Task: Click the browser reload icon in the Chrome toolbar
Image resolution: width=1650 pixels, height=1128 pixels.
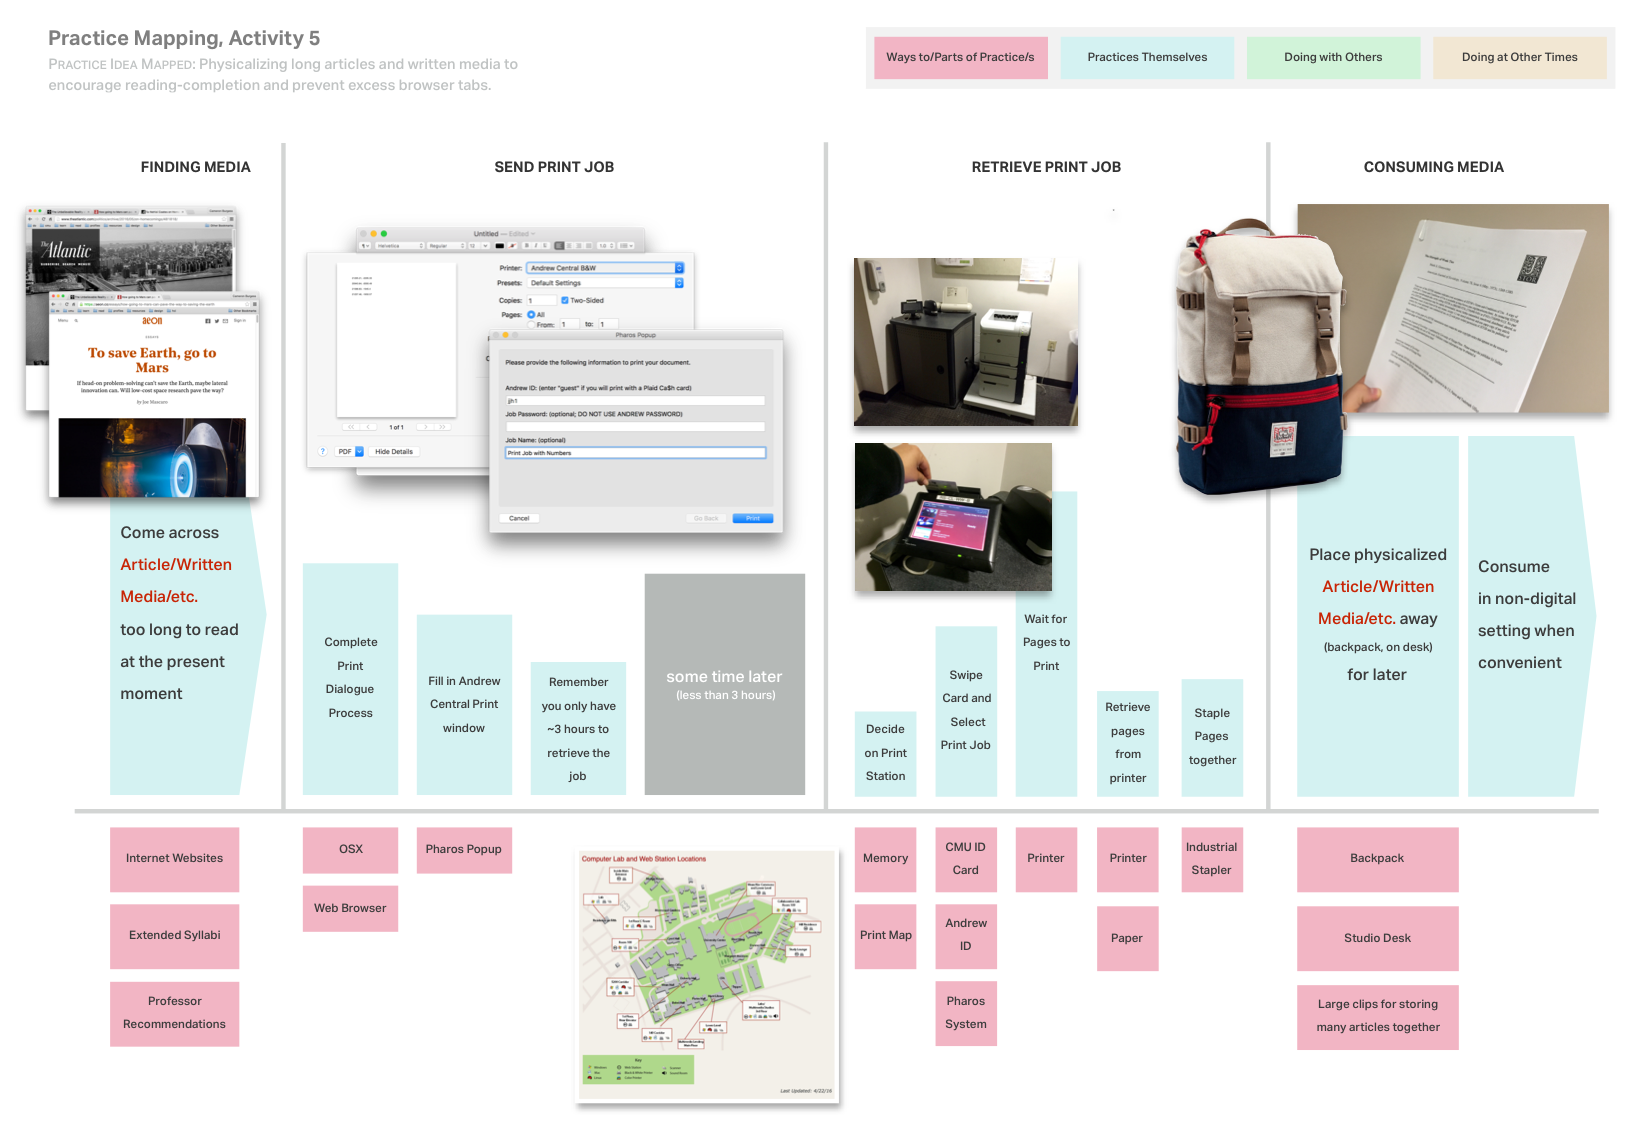Action: coord(67,304)
